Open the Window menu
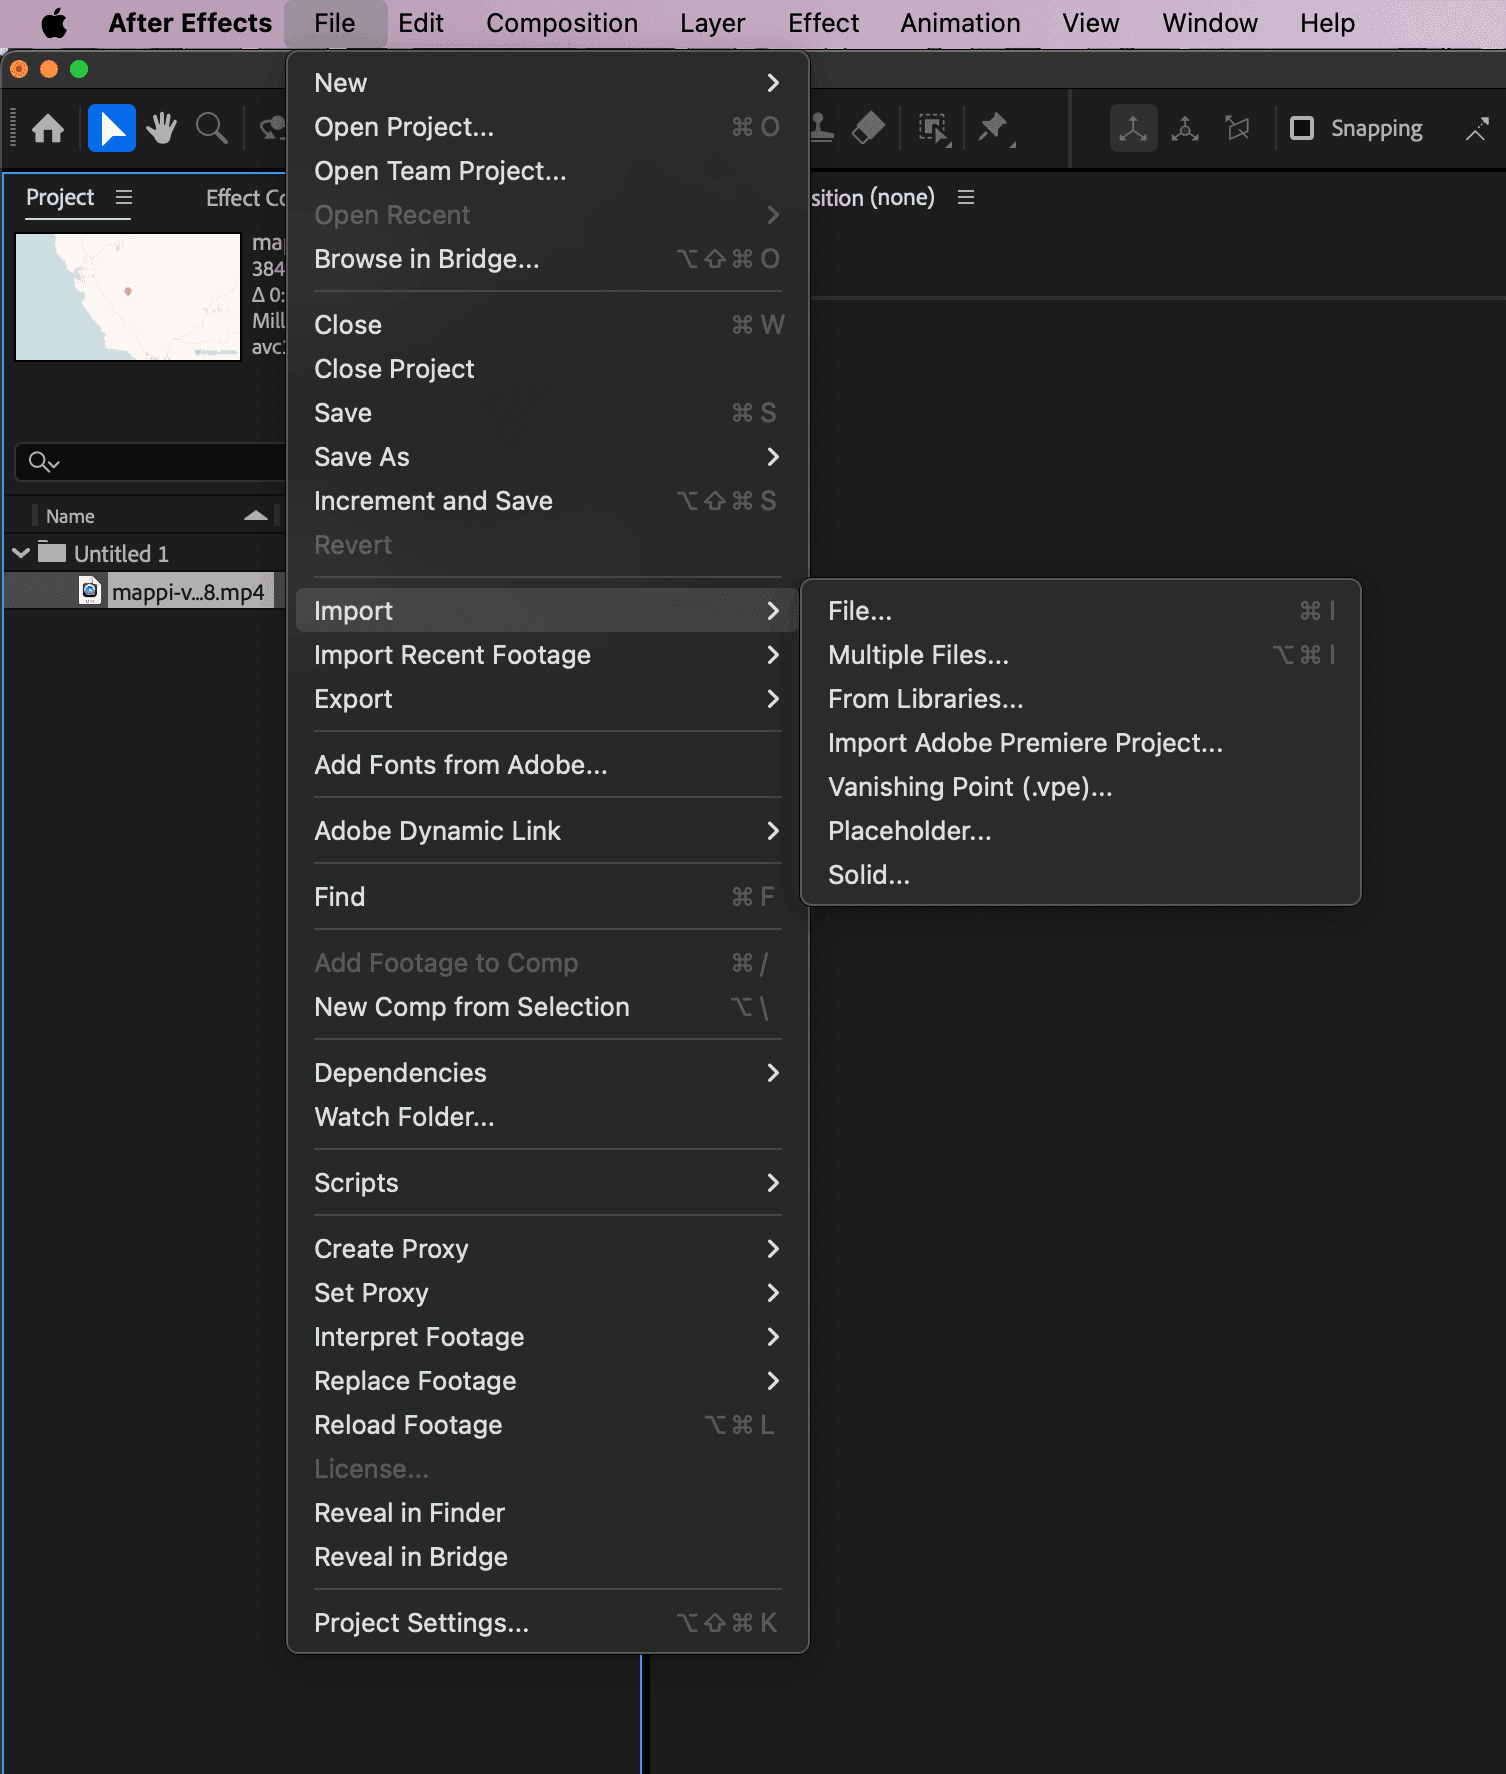Viewport: 1506px width, 1774px height. tap(1209, 23)
